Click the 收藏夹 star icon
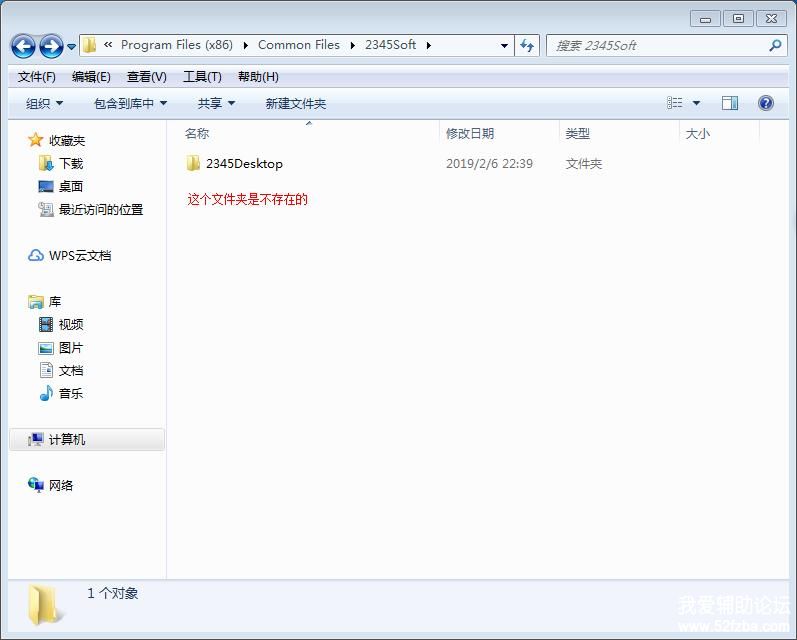The width and height of the screenshot is (797, 640). 36,140
